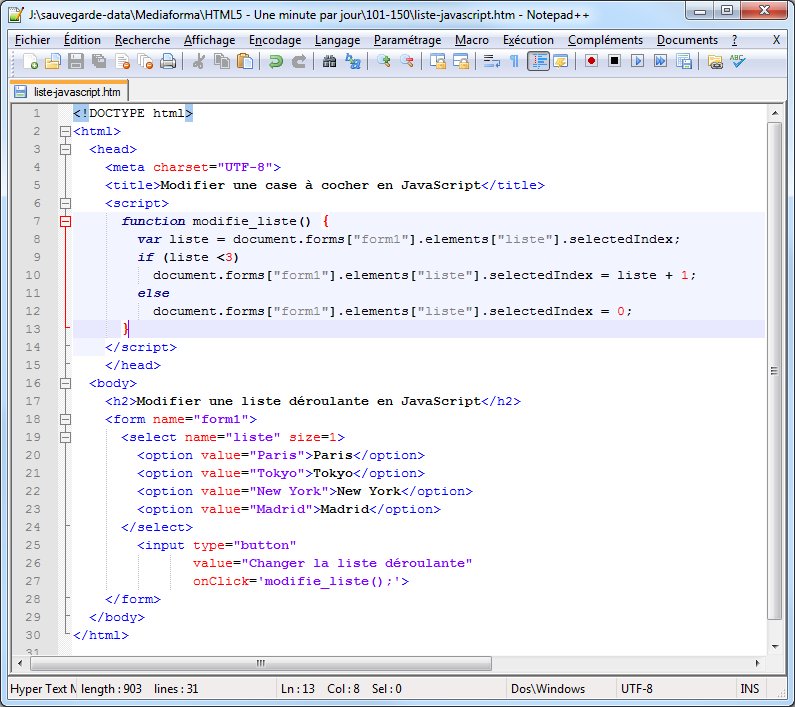Screen dimensions: 795x707
Task: Click the horizontal scrollbar thumb
Action: pyautogui.click(x=260, y=662)
